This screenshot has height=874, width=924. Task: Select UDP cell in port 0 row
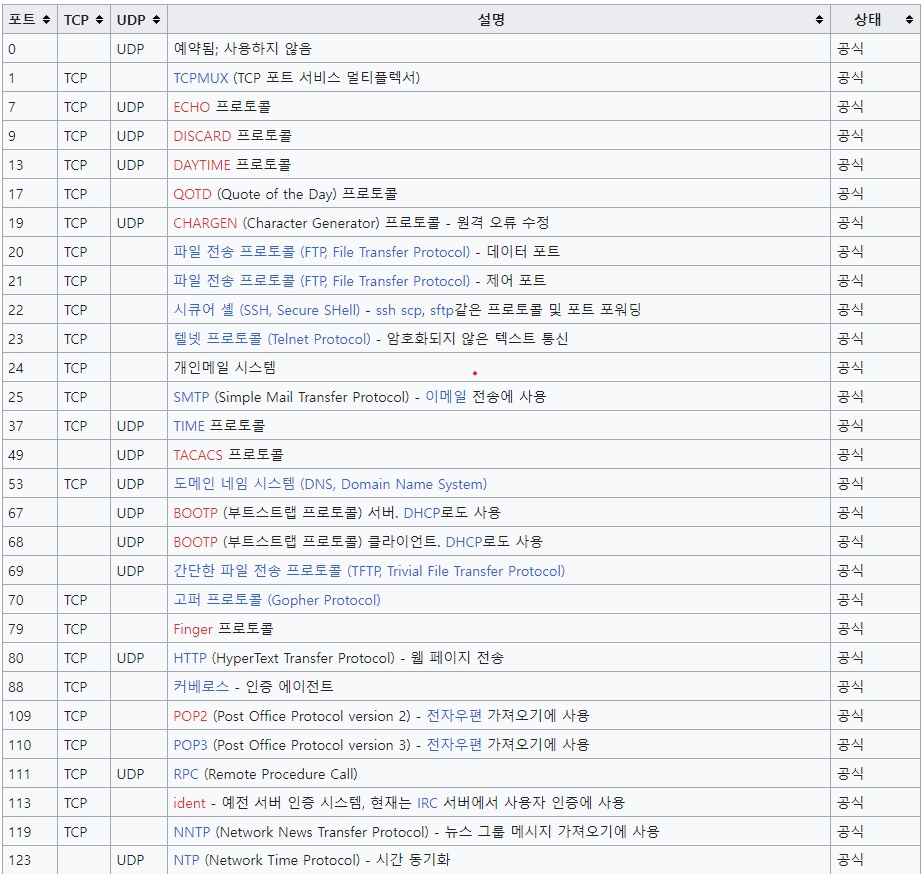139,48
